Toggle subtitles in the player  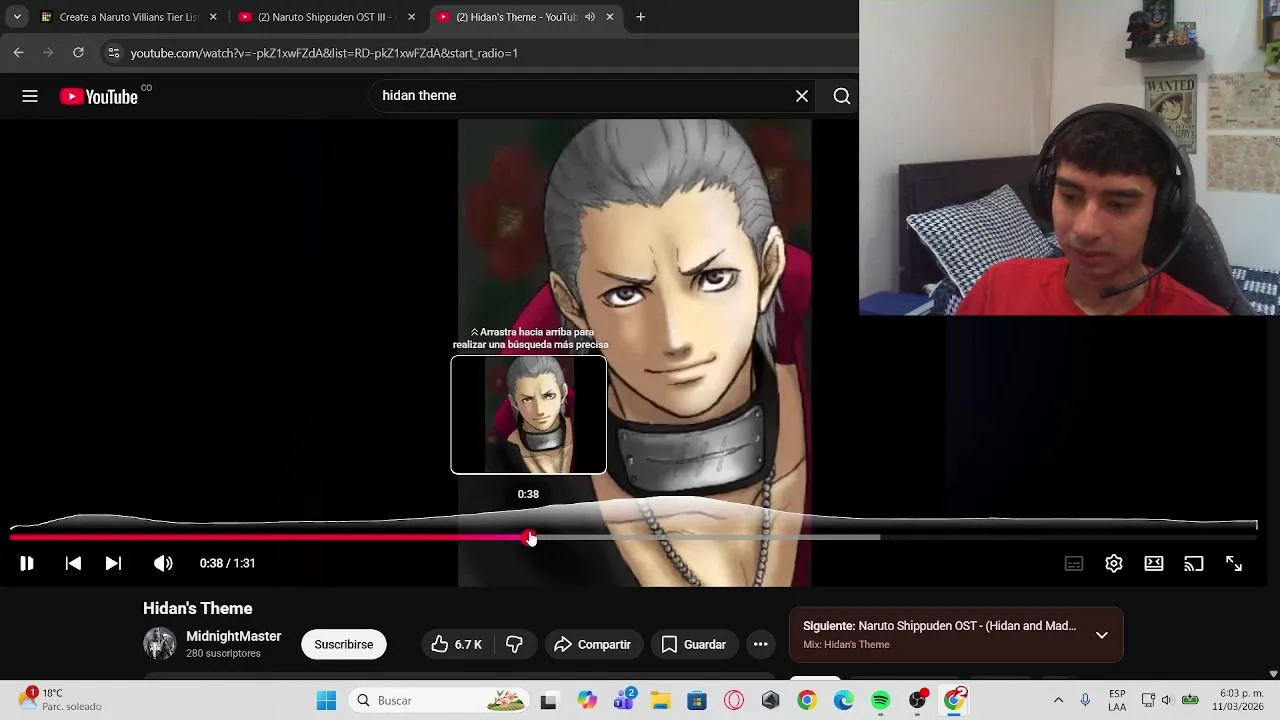1074,564
